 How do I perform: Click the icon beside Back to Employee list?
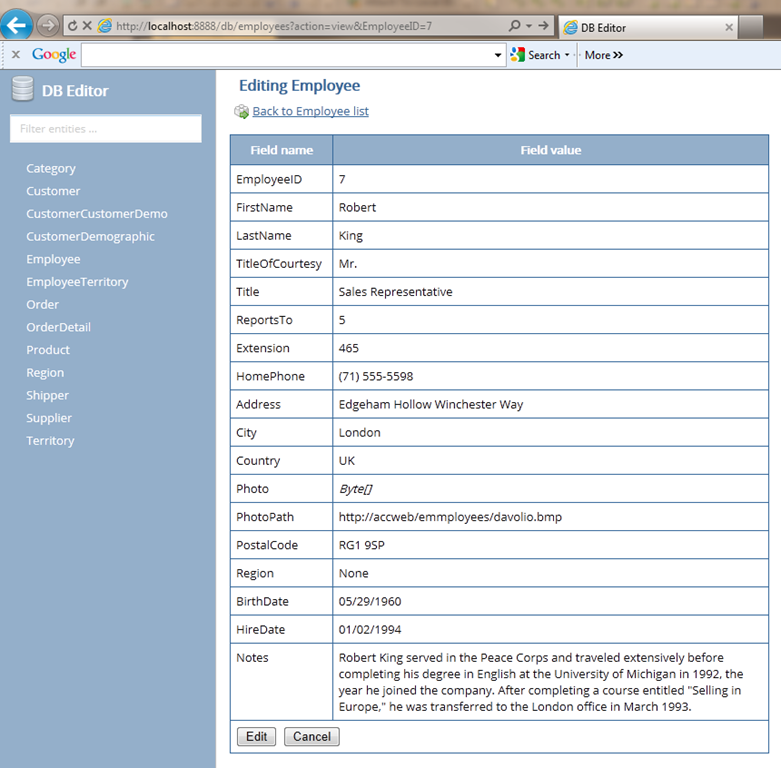click(x=241, y=112)
